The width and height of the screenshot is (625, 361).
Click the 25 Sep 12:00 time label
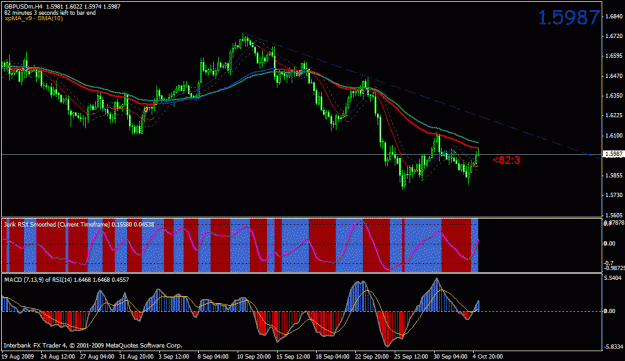coord(411,357)
